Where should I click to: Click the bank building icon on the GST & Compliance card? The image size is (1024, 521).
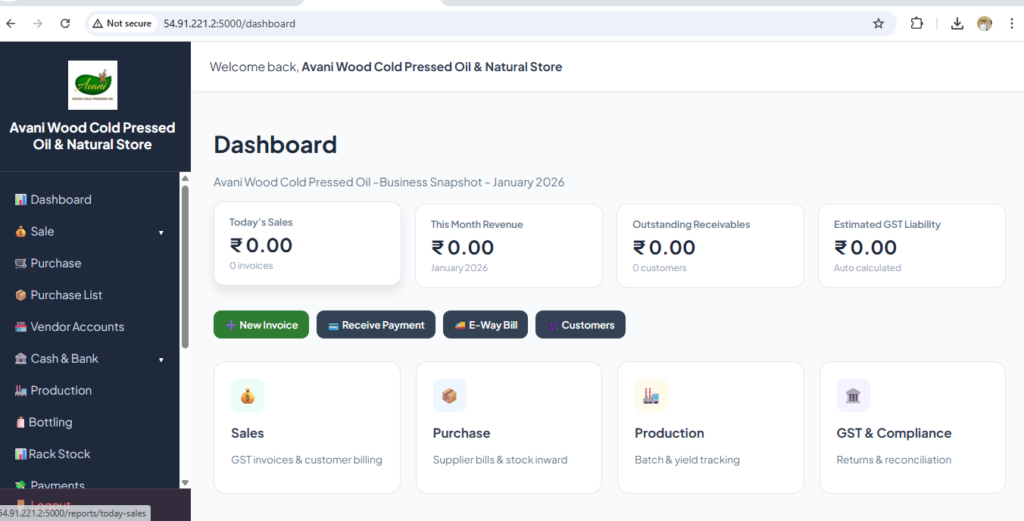coord(853,396)
